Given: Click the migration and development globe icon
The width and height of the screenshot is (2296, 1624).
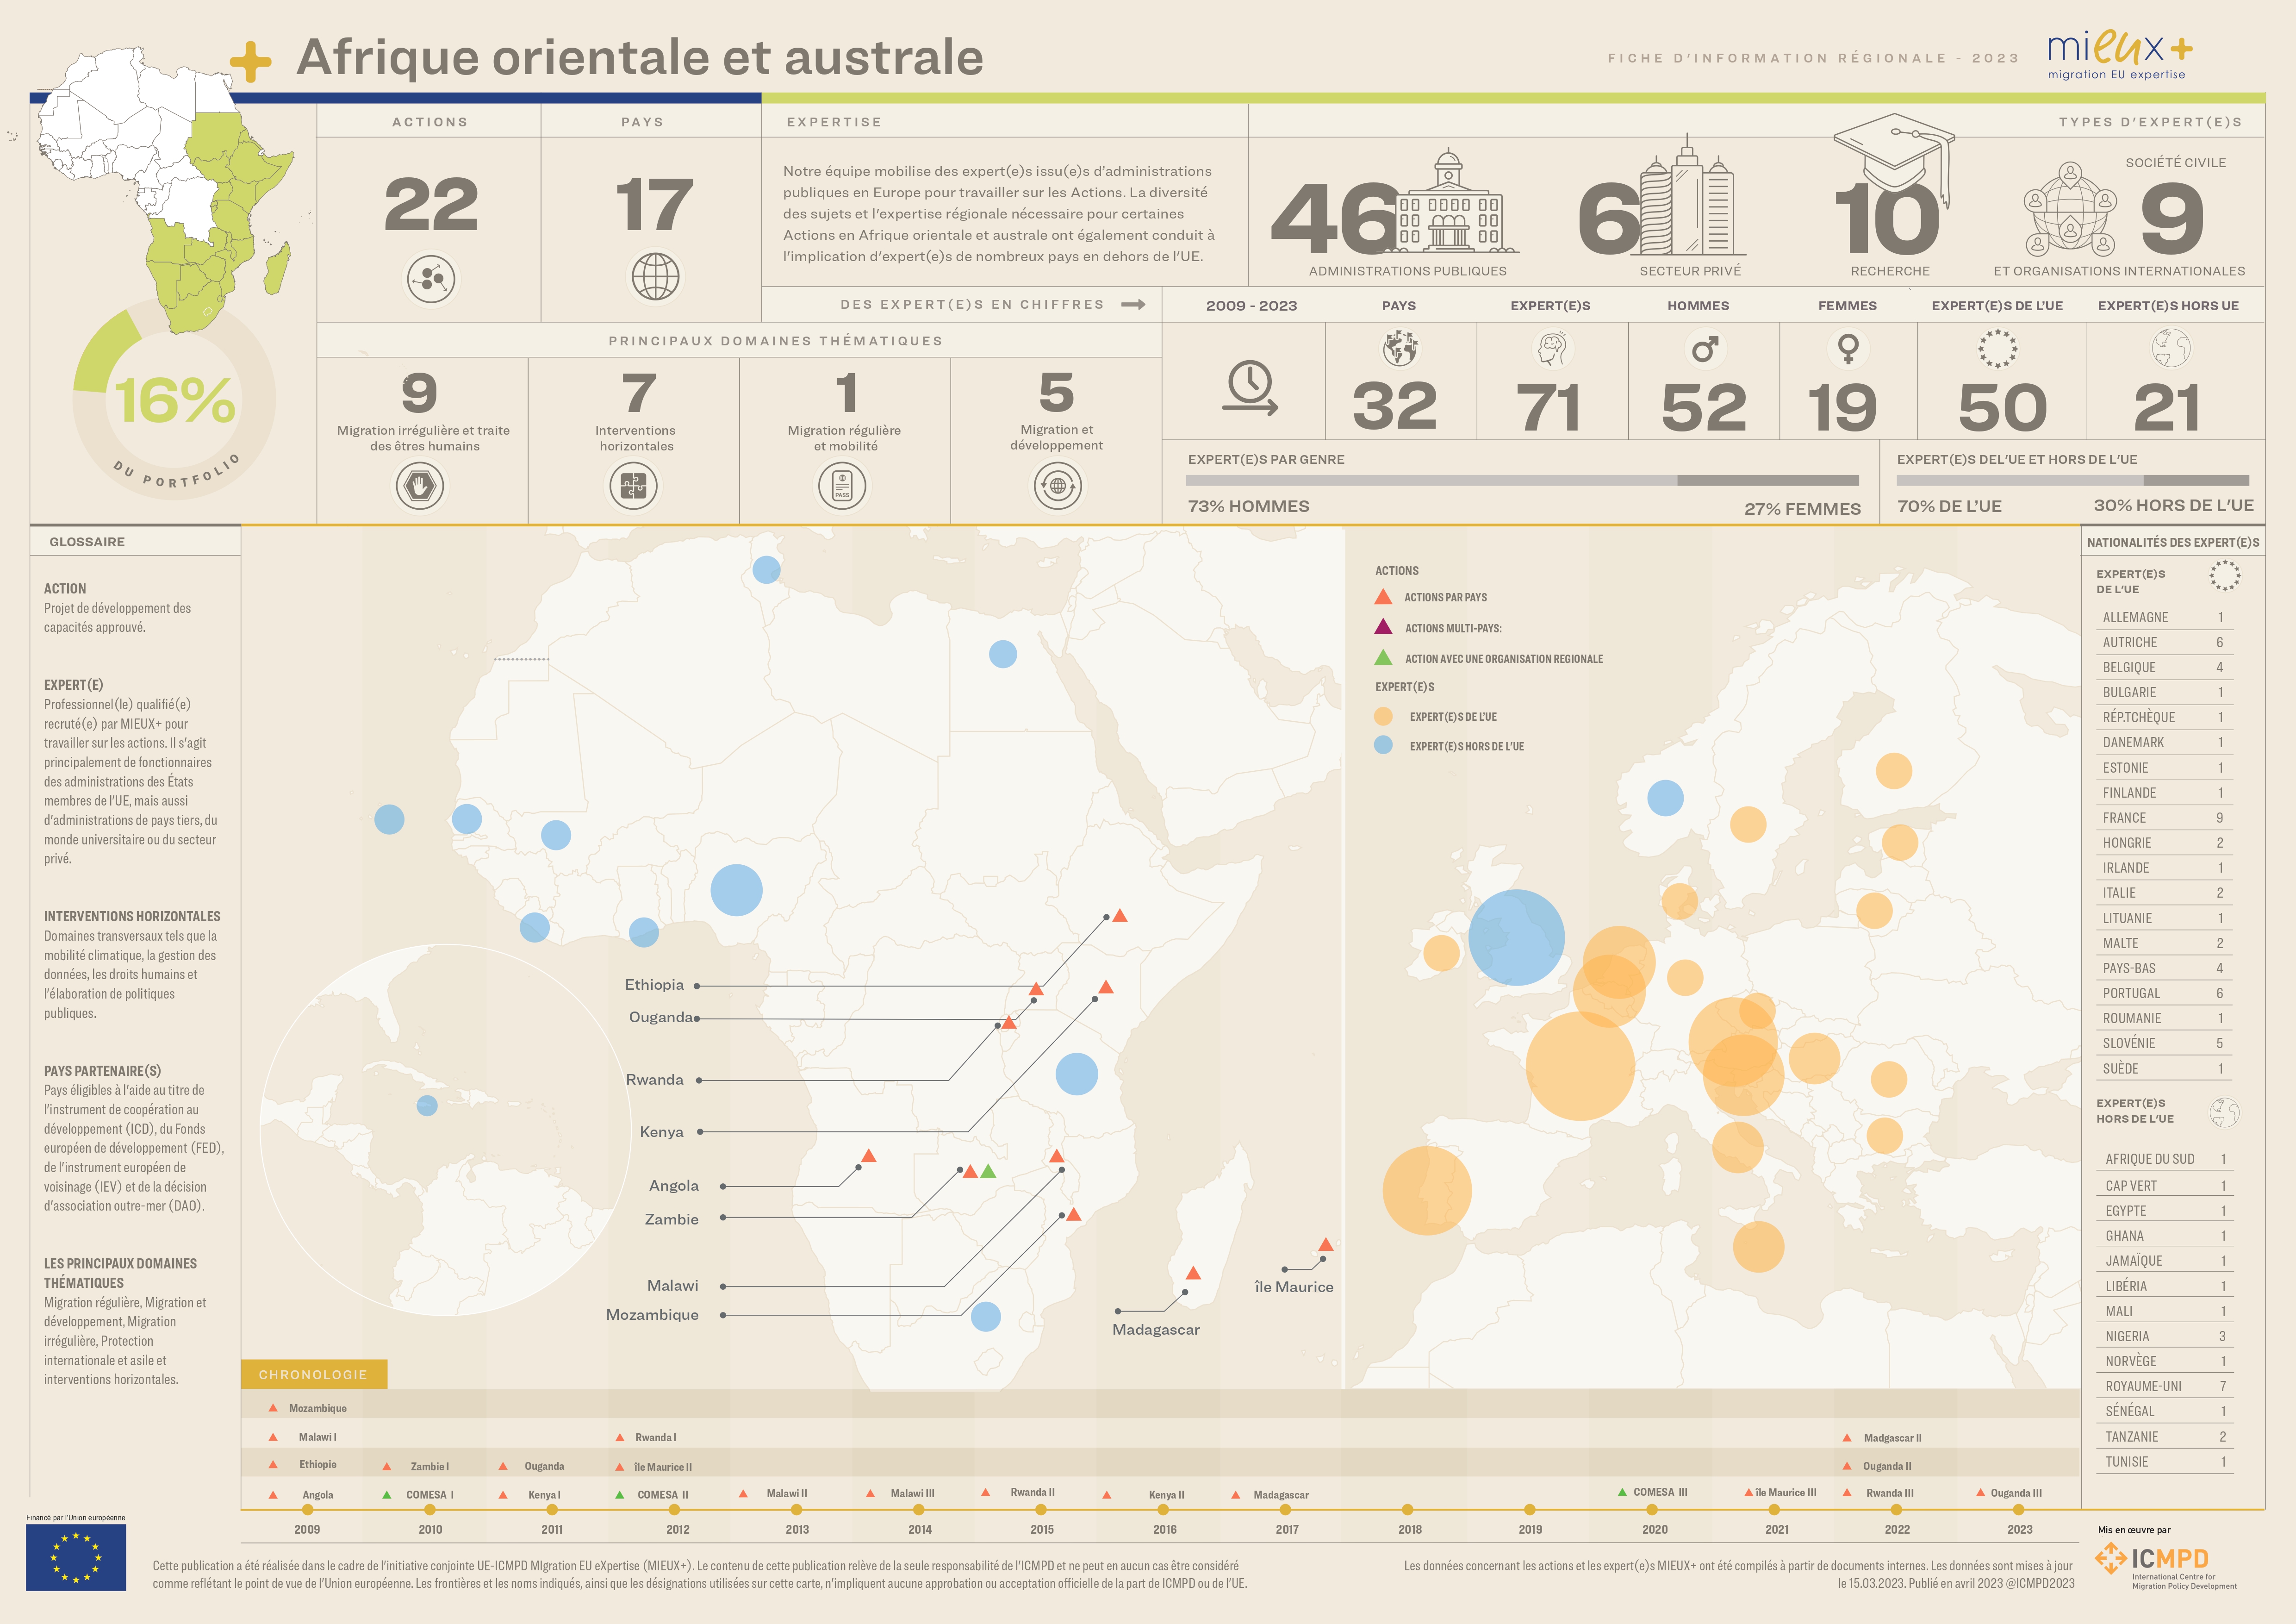Looking at the screenshot, I should 1057,487.
